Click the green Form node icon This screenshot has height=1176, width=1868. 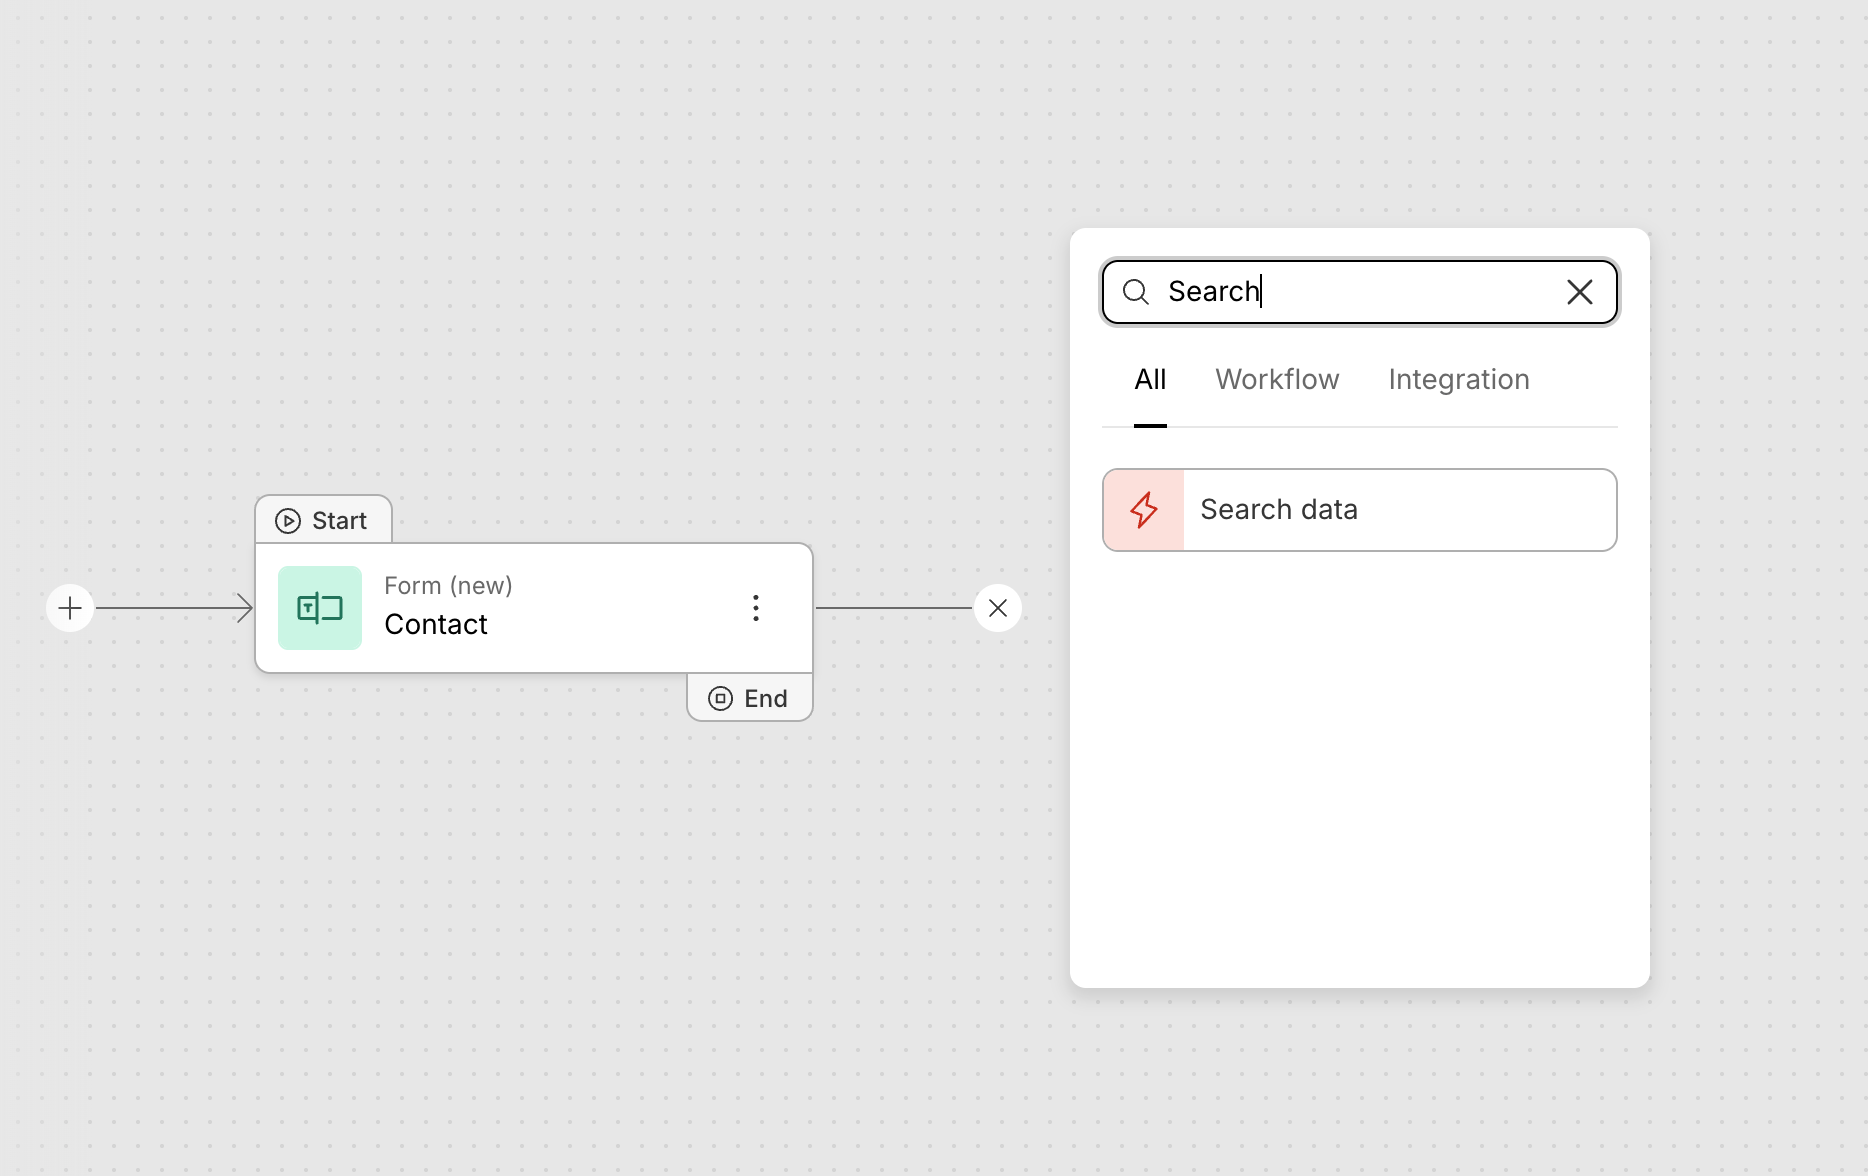click(320, 608)
